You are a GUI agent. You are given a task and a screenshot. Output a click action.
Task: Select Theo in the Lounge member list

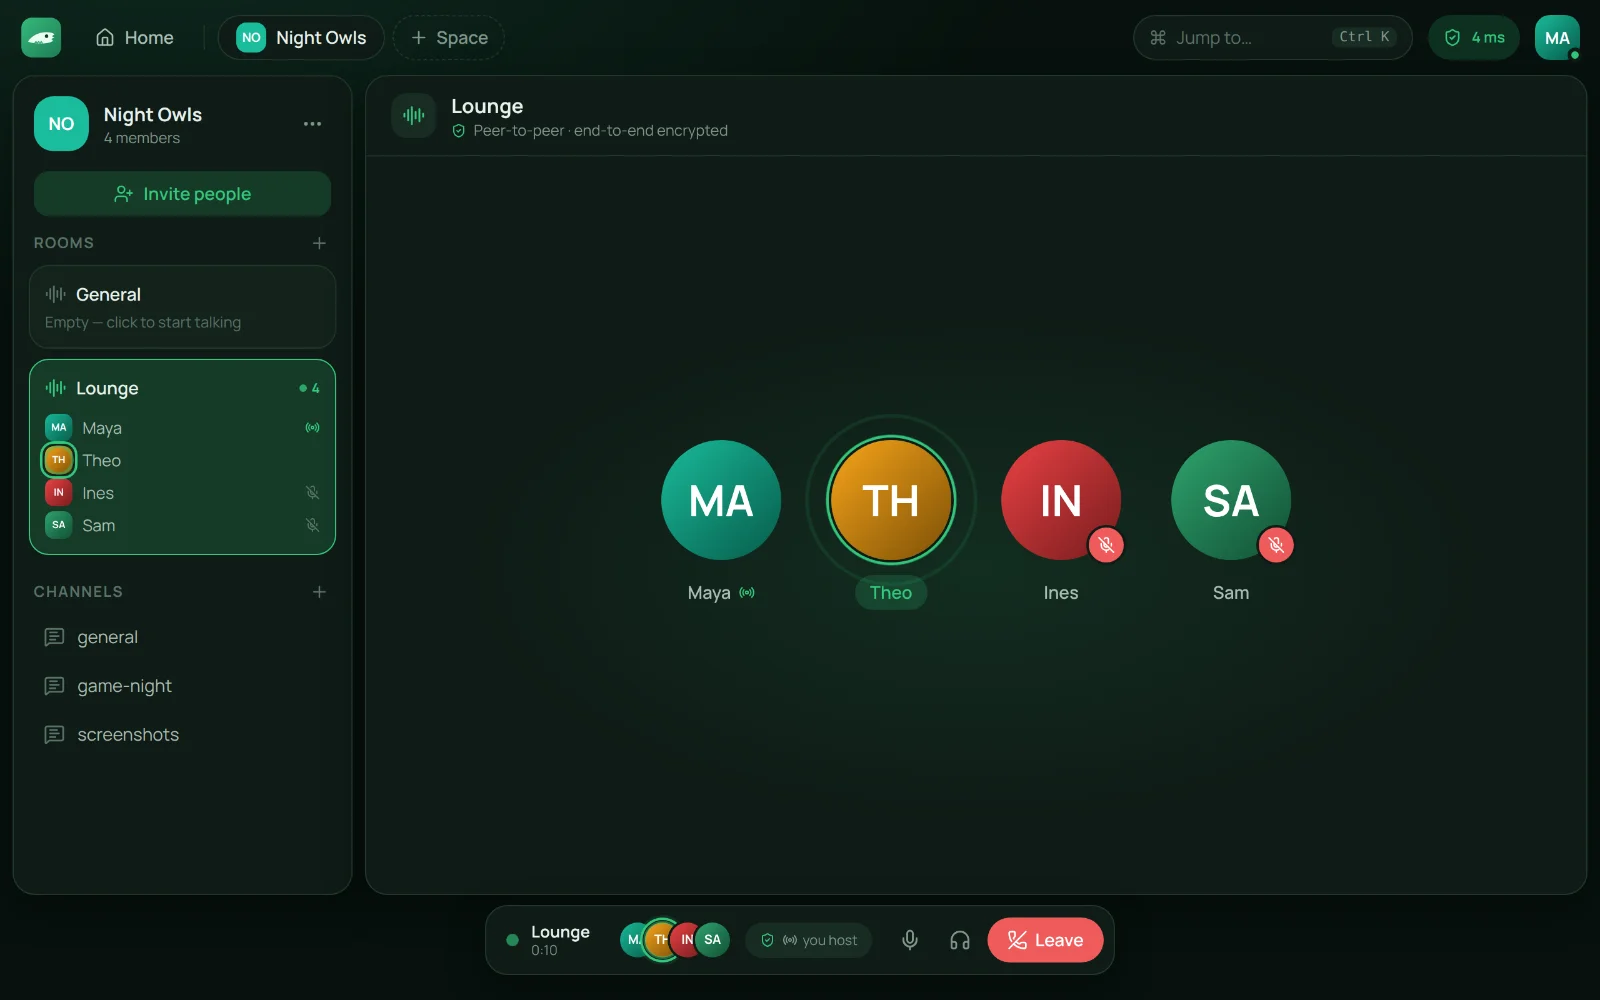pyautogui.click(x=182, y=460)
